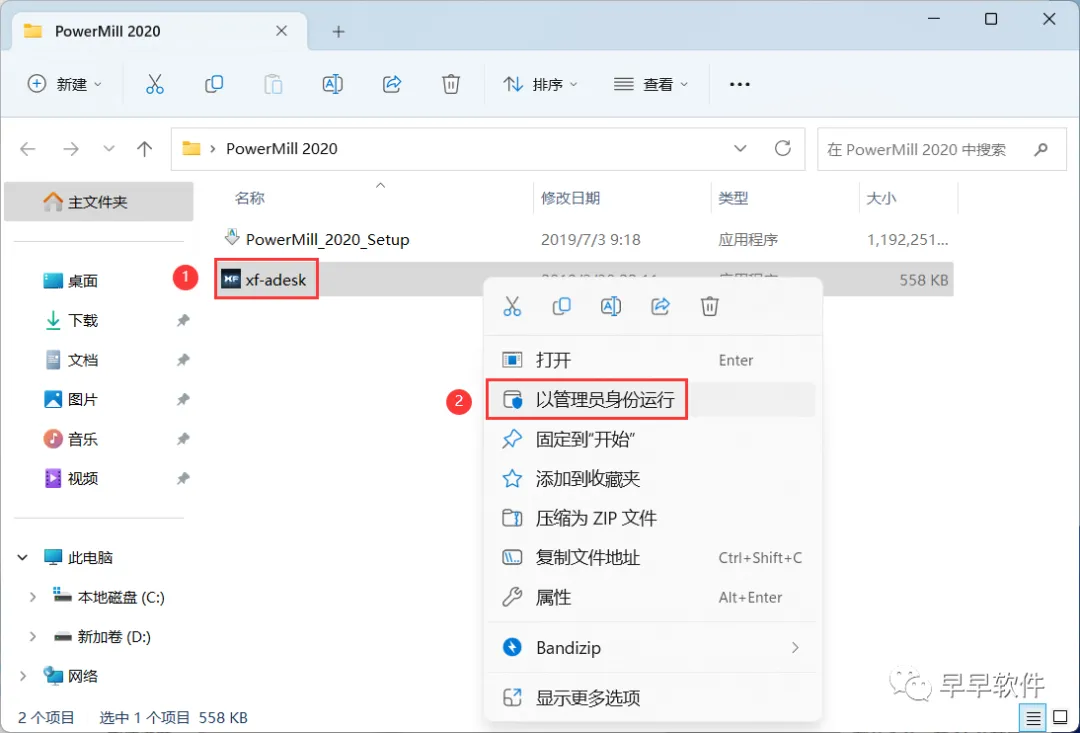Choose 打开 from the context menu
Image resolution: width=1080 pixels, height=733 pixels.
tap(652, 360)
